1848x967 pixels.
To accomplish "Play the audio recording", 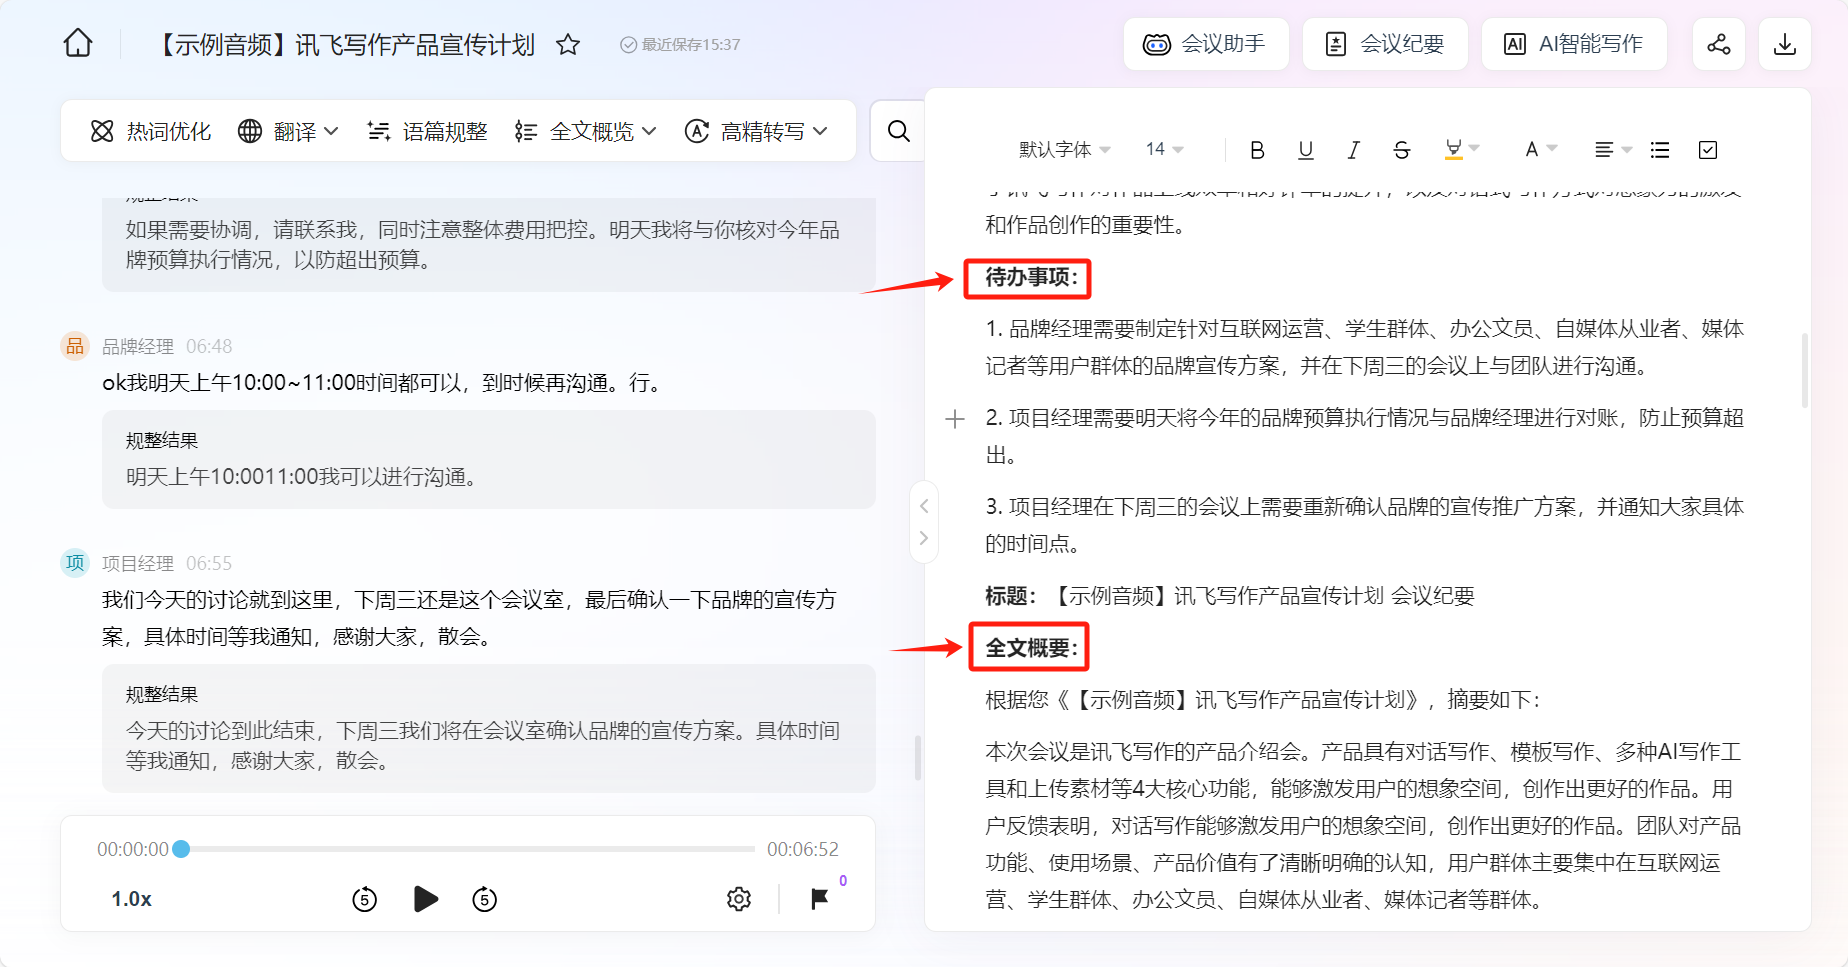I will point(426,899).
